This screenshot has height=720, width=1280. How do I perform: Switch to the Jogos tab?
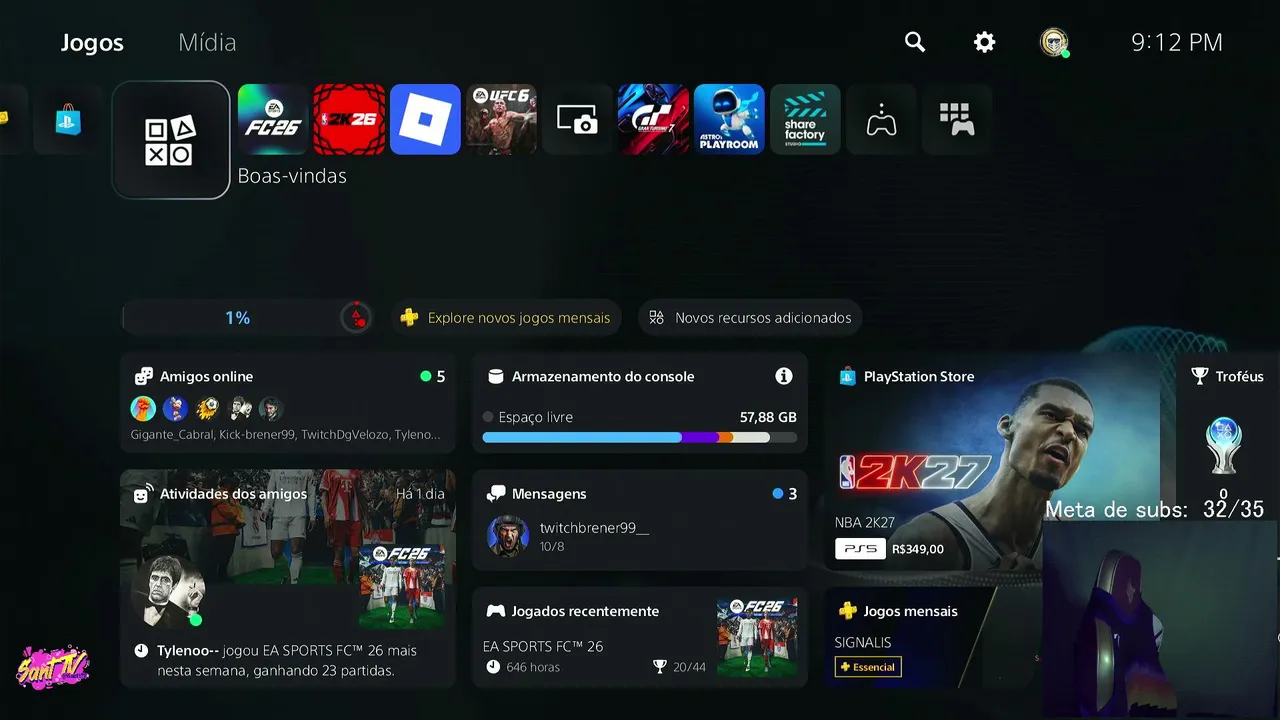pyautogui.click(x=92, y=42)
